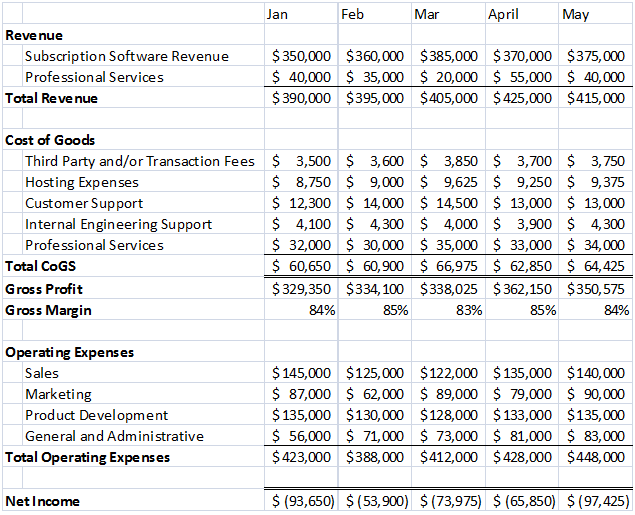This screenshot has width=635, height=515.
Task: Select April Professional Services revenue $55,000 cell
Action: click(522, 77)
